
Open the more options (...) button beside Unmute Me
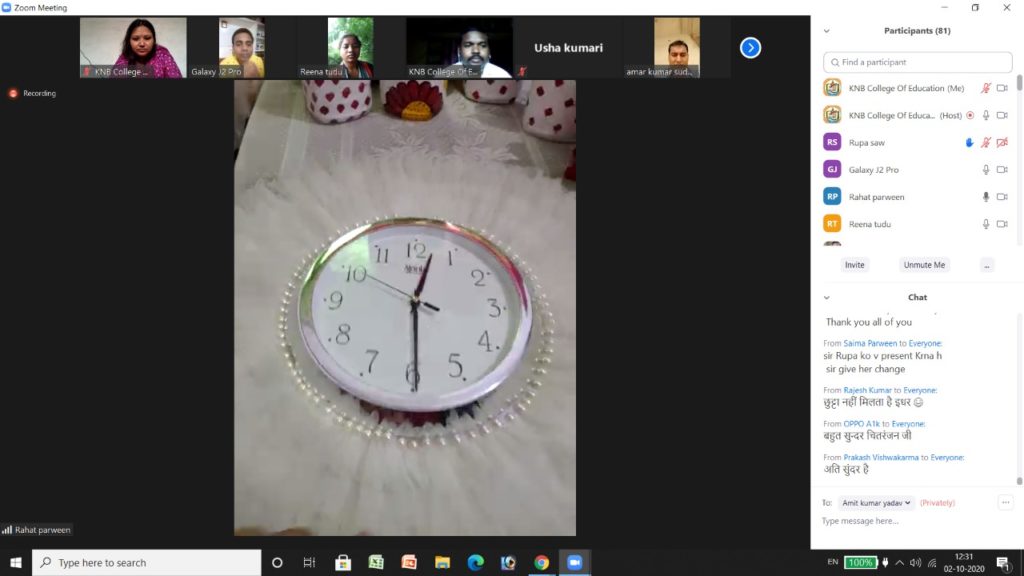coord(987,265)
